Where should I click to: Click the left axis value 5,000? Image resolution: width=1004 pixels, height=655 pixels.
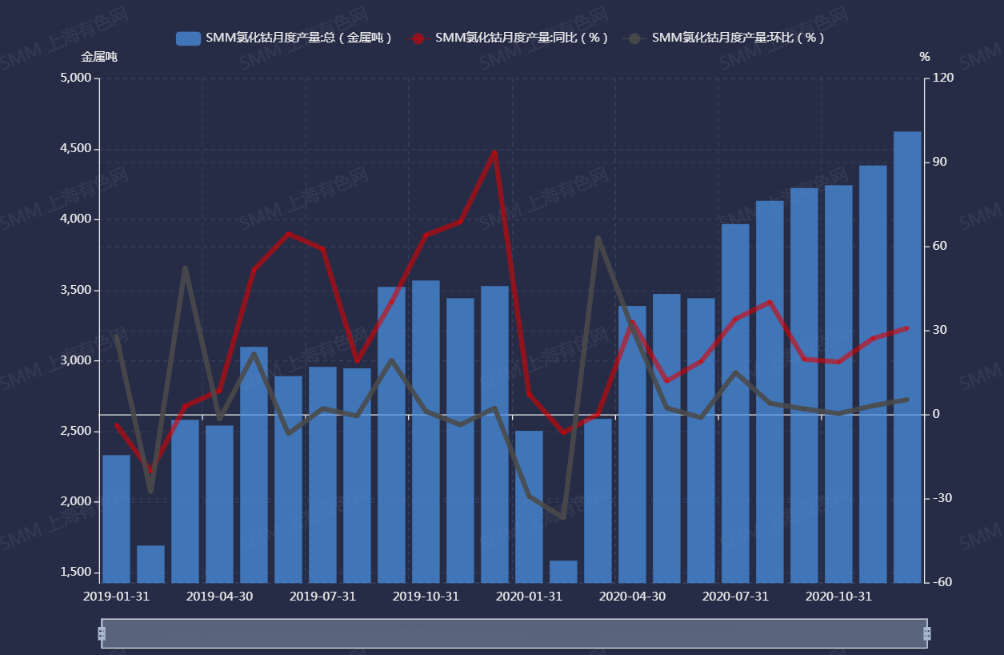tap(76, 78)
